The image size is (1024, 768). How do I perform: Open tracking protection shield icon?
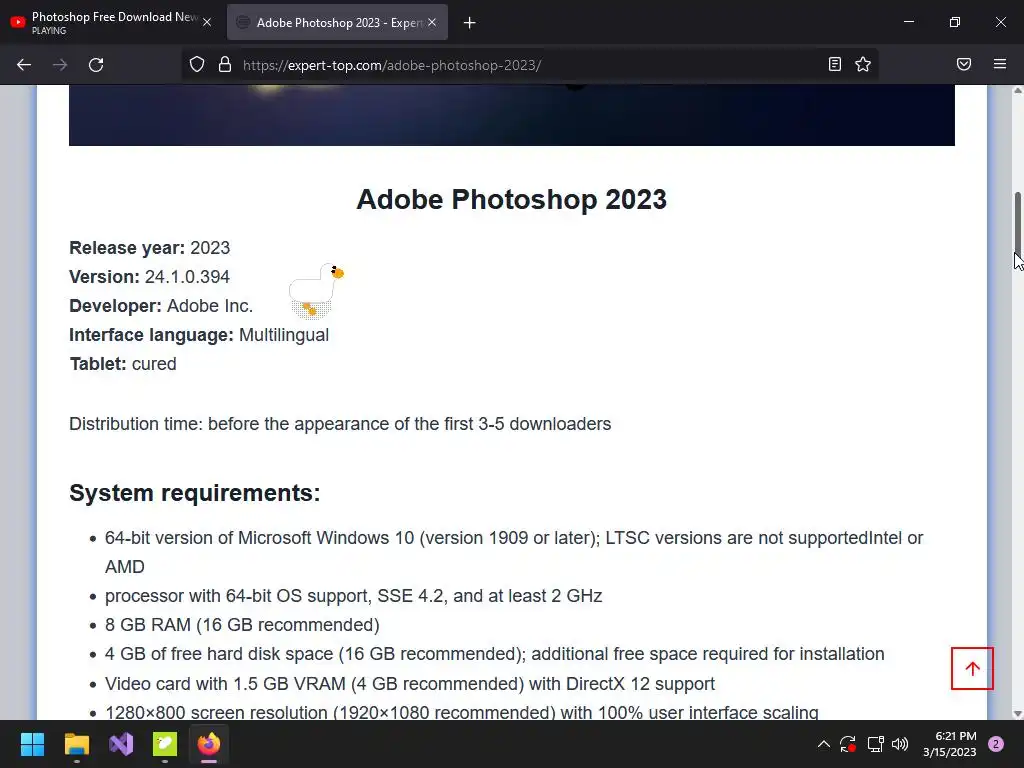(x=197, y=65)
